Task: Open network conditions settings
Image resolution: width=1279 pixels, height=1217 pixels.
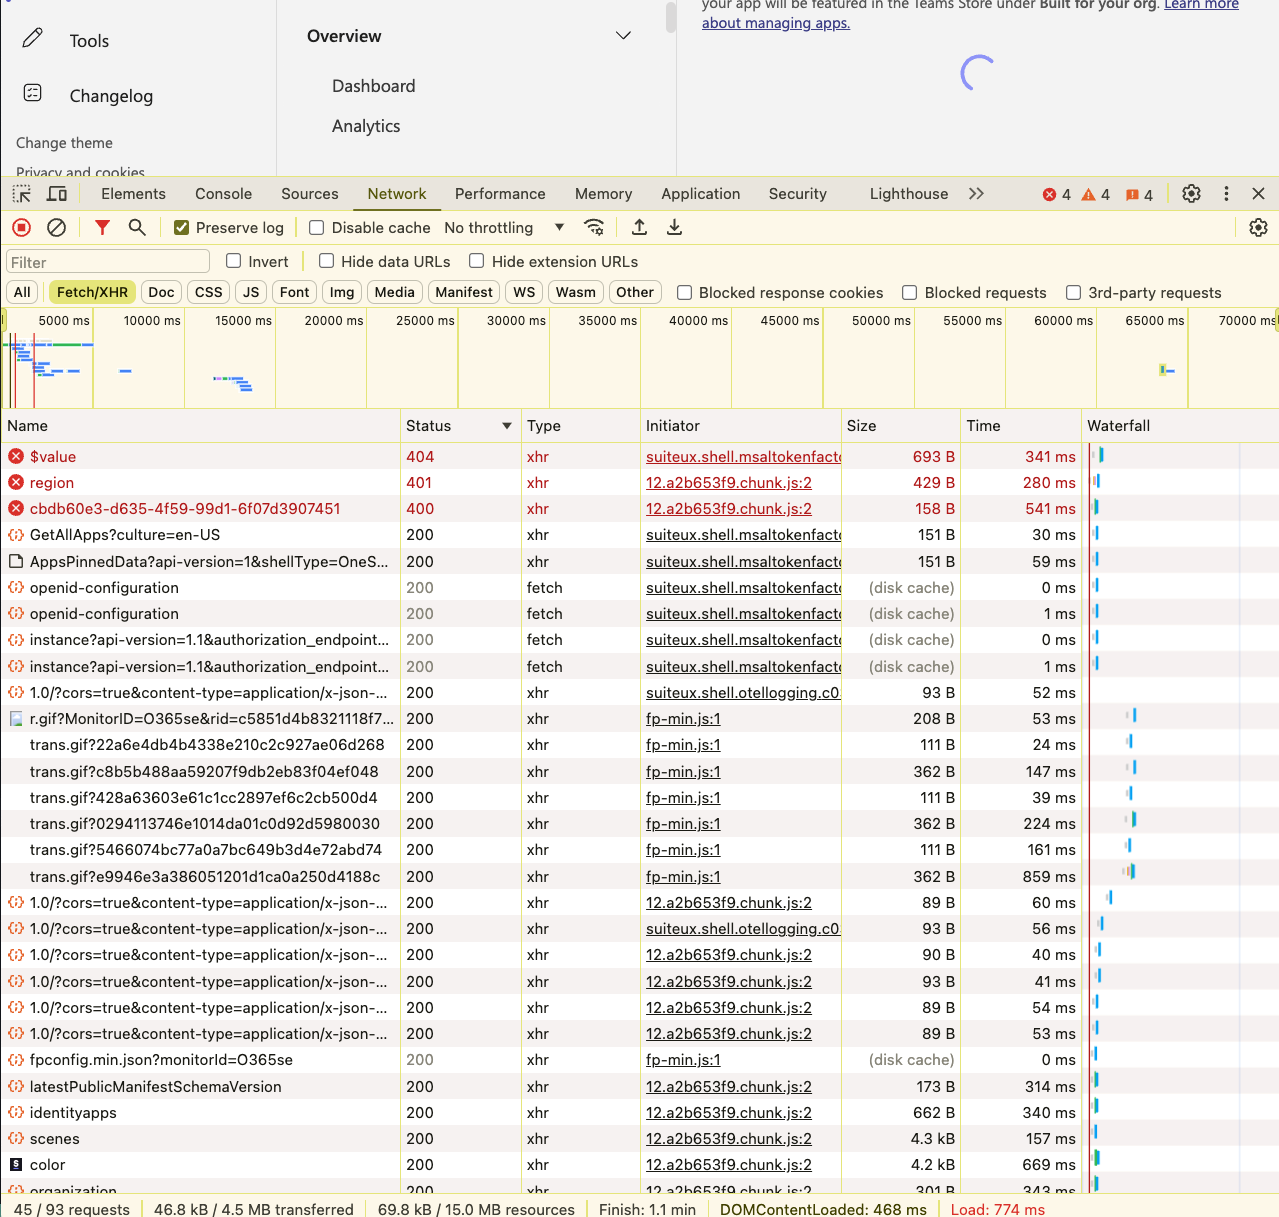Action: tap(595, 227)
